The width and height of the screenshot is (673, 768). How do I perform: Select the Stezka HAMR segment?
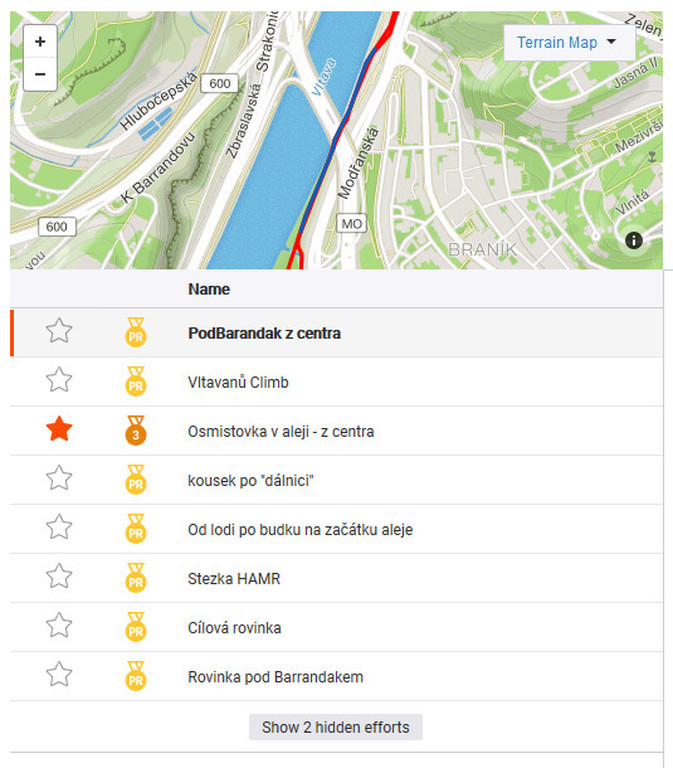pos(234,578)
